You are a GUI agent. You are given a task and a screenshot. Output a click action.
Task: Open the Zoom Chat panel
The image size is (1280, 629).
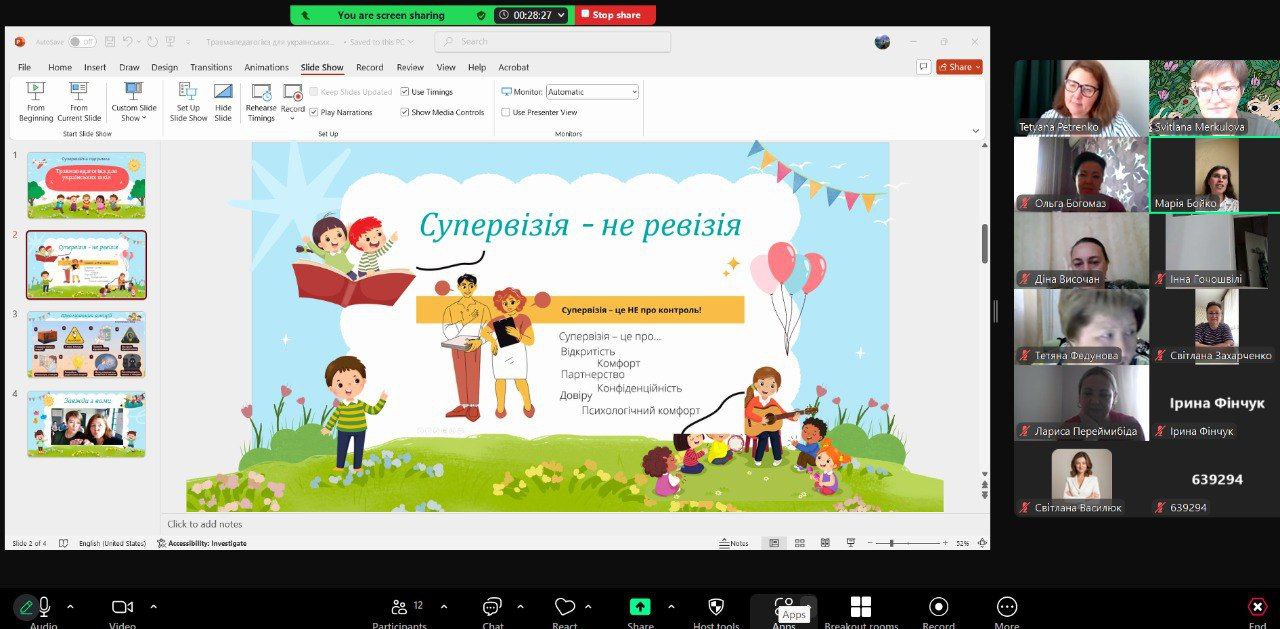pyautogui.click(x=492, y=607)
